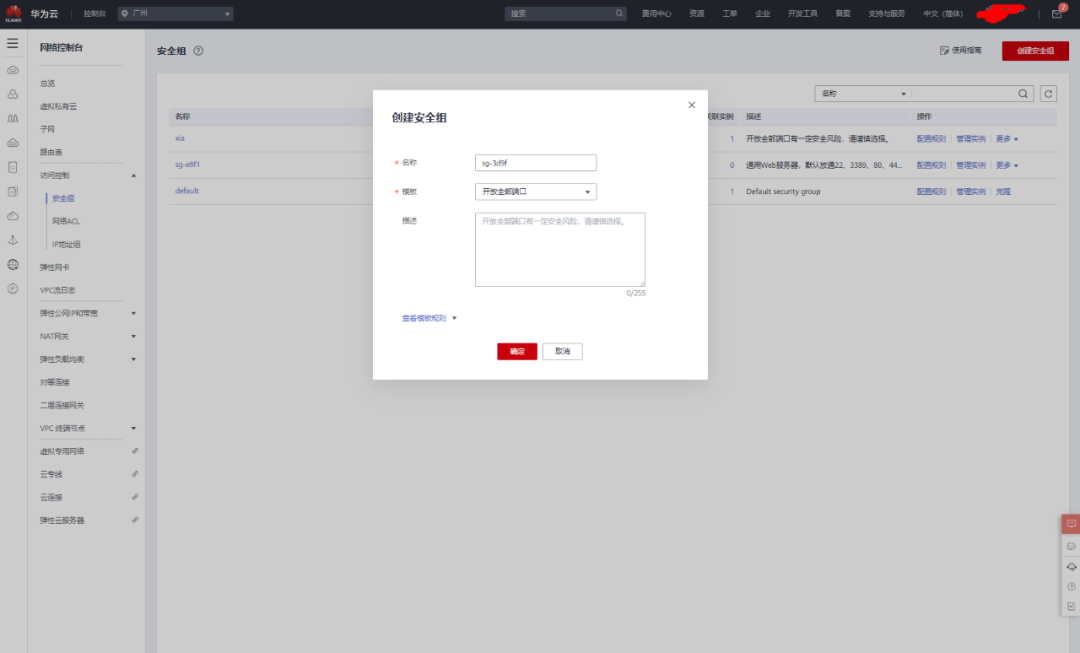Expand 查看模板规则 section
Viewport: 1080px width, 653px height.
pyautogui.click(x=429, y=318)
